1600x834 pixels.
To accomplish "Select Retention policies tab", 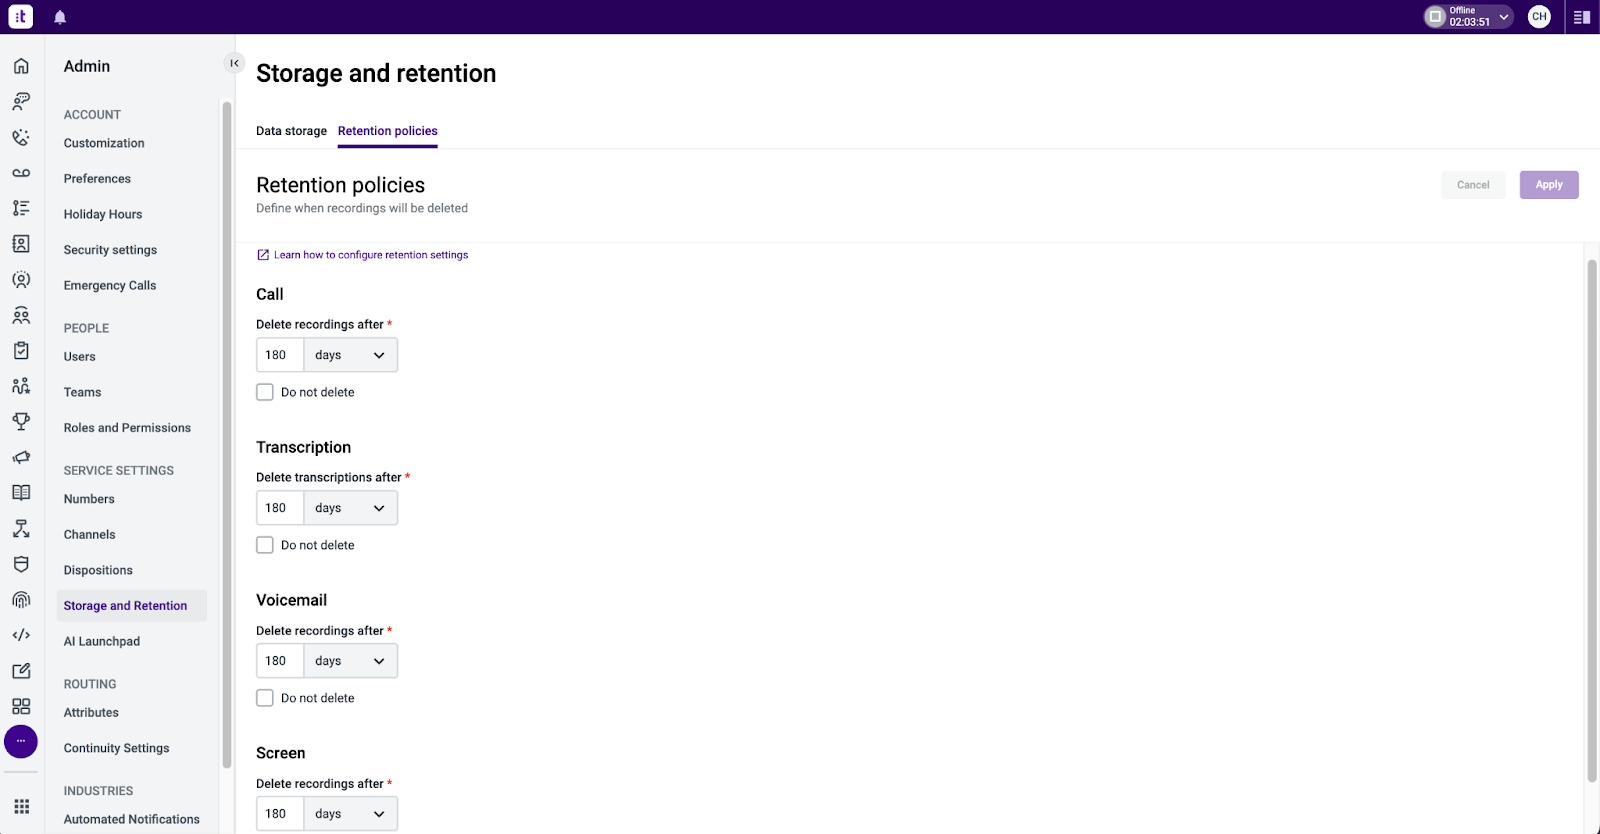I will 388,131.
